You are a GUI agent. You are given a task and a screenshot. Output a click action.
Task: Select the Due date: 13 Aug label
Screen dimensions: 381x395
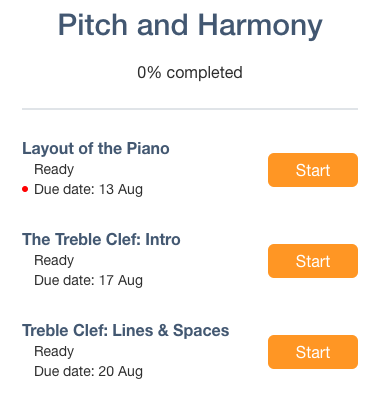point(88,189)
